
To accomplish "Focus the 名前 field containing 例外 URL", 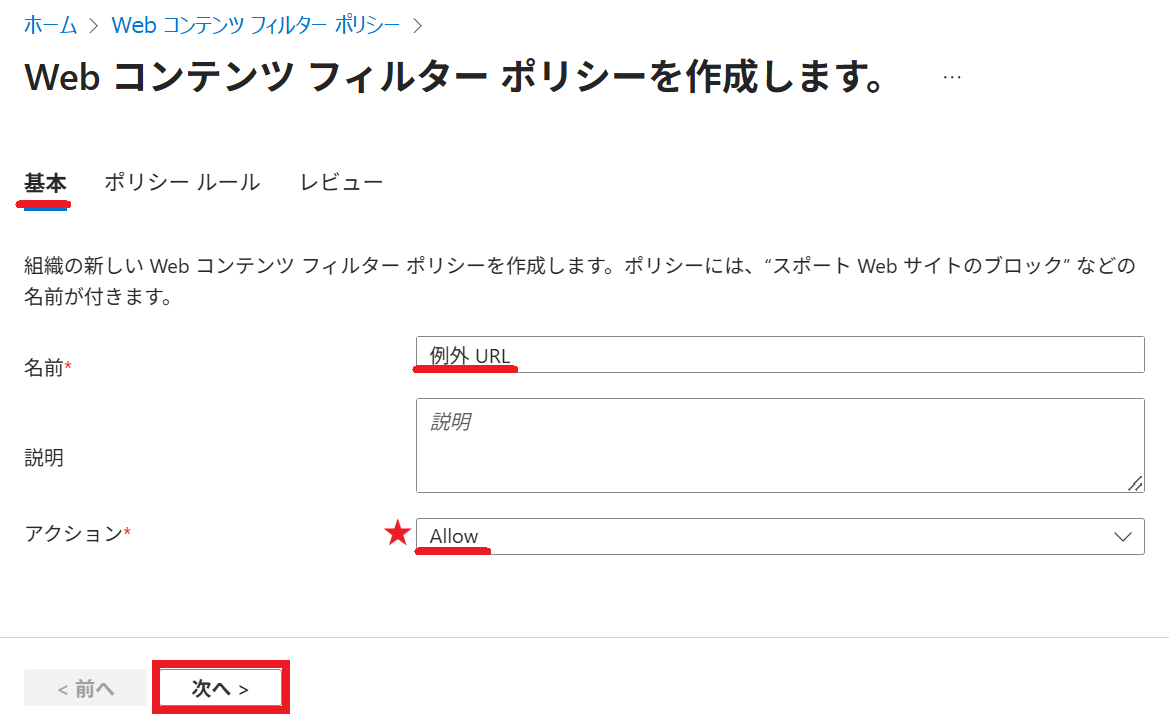I will [780, 355].
